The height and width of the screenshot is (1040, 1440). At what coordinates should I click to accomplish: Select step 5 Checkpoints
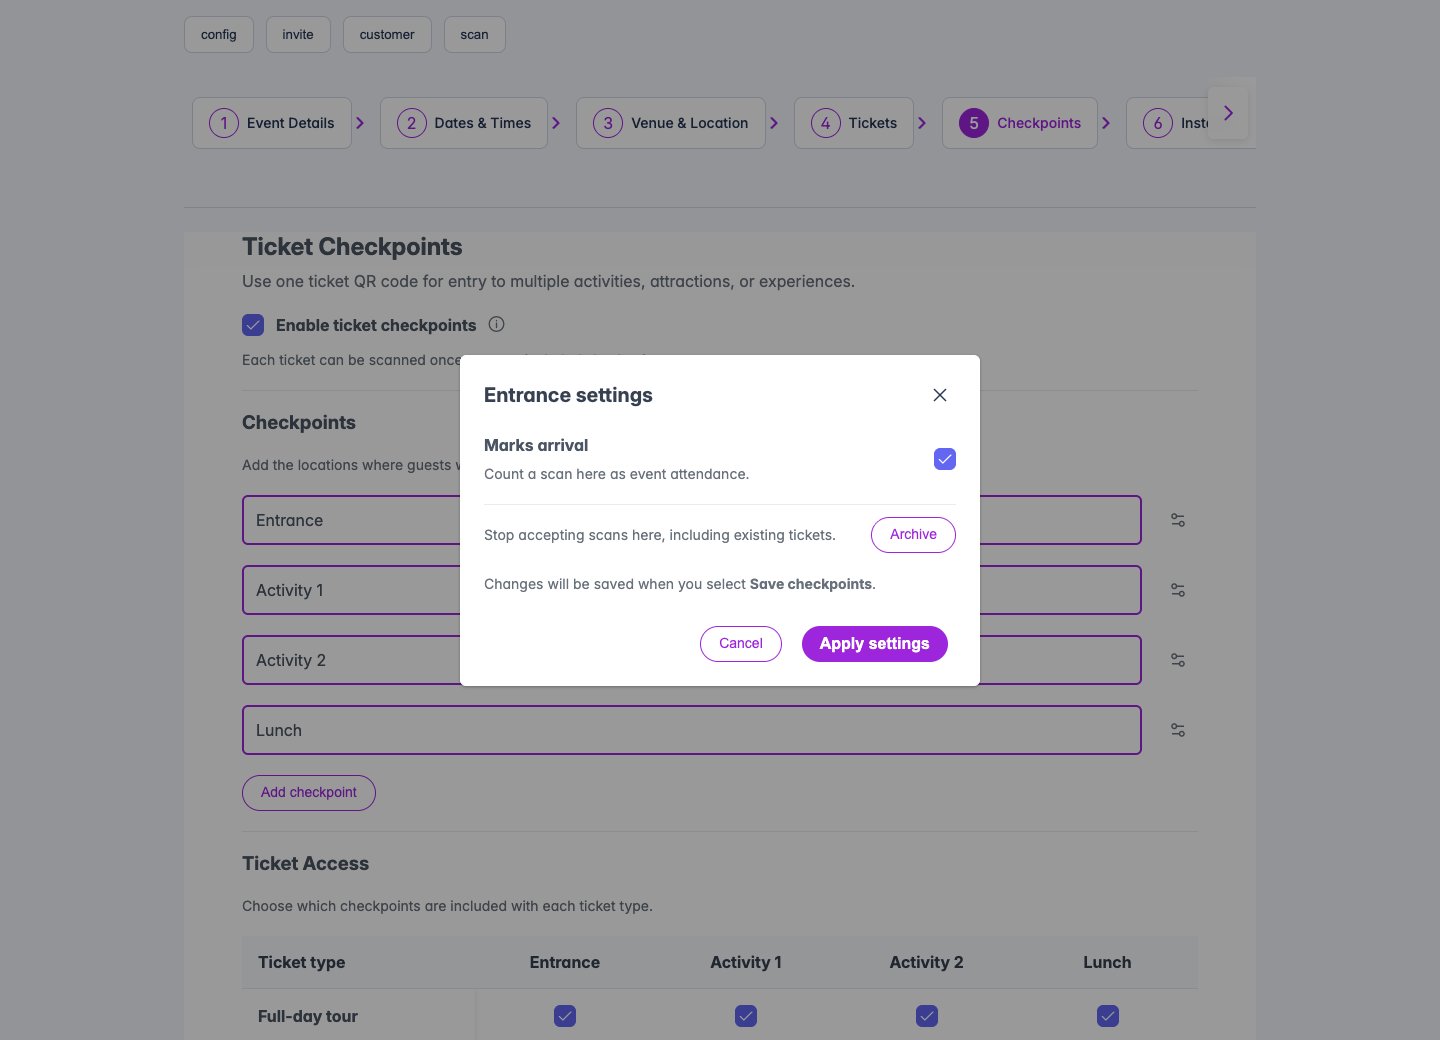1020,123
